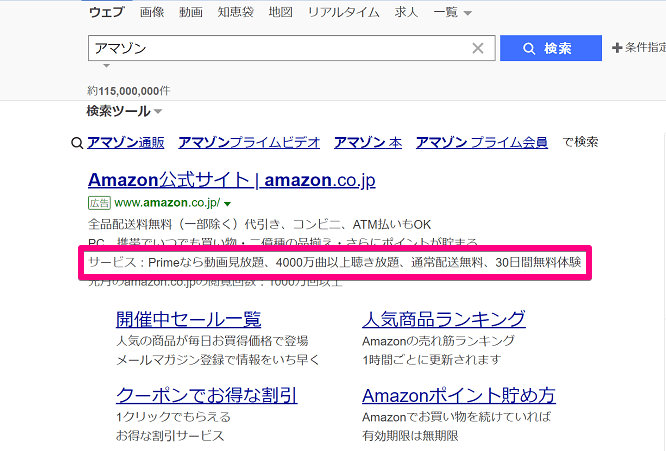666x451 pixels.
Task: Click the アマゾン通販 related search link
Action: pos(126,143)
